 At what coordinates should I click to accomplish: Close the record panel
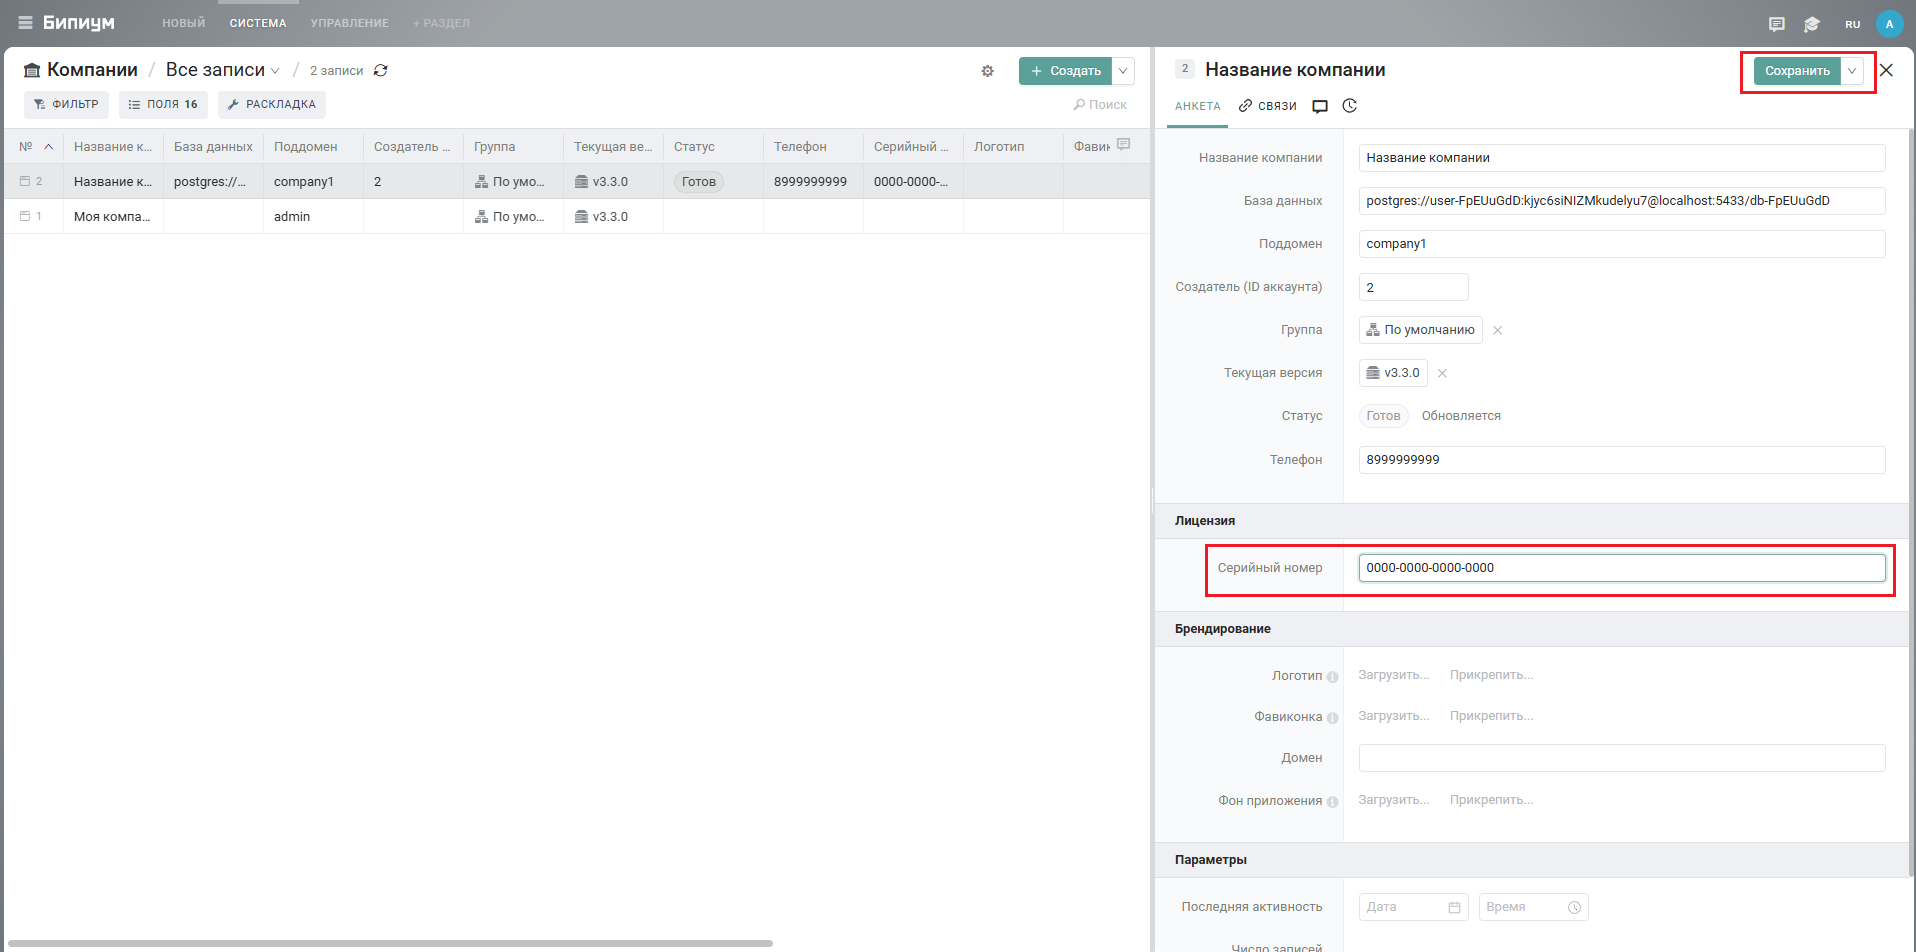(x=1886, y=70)
